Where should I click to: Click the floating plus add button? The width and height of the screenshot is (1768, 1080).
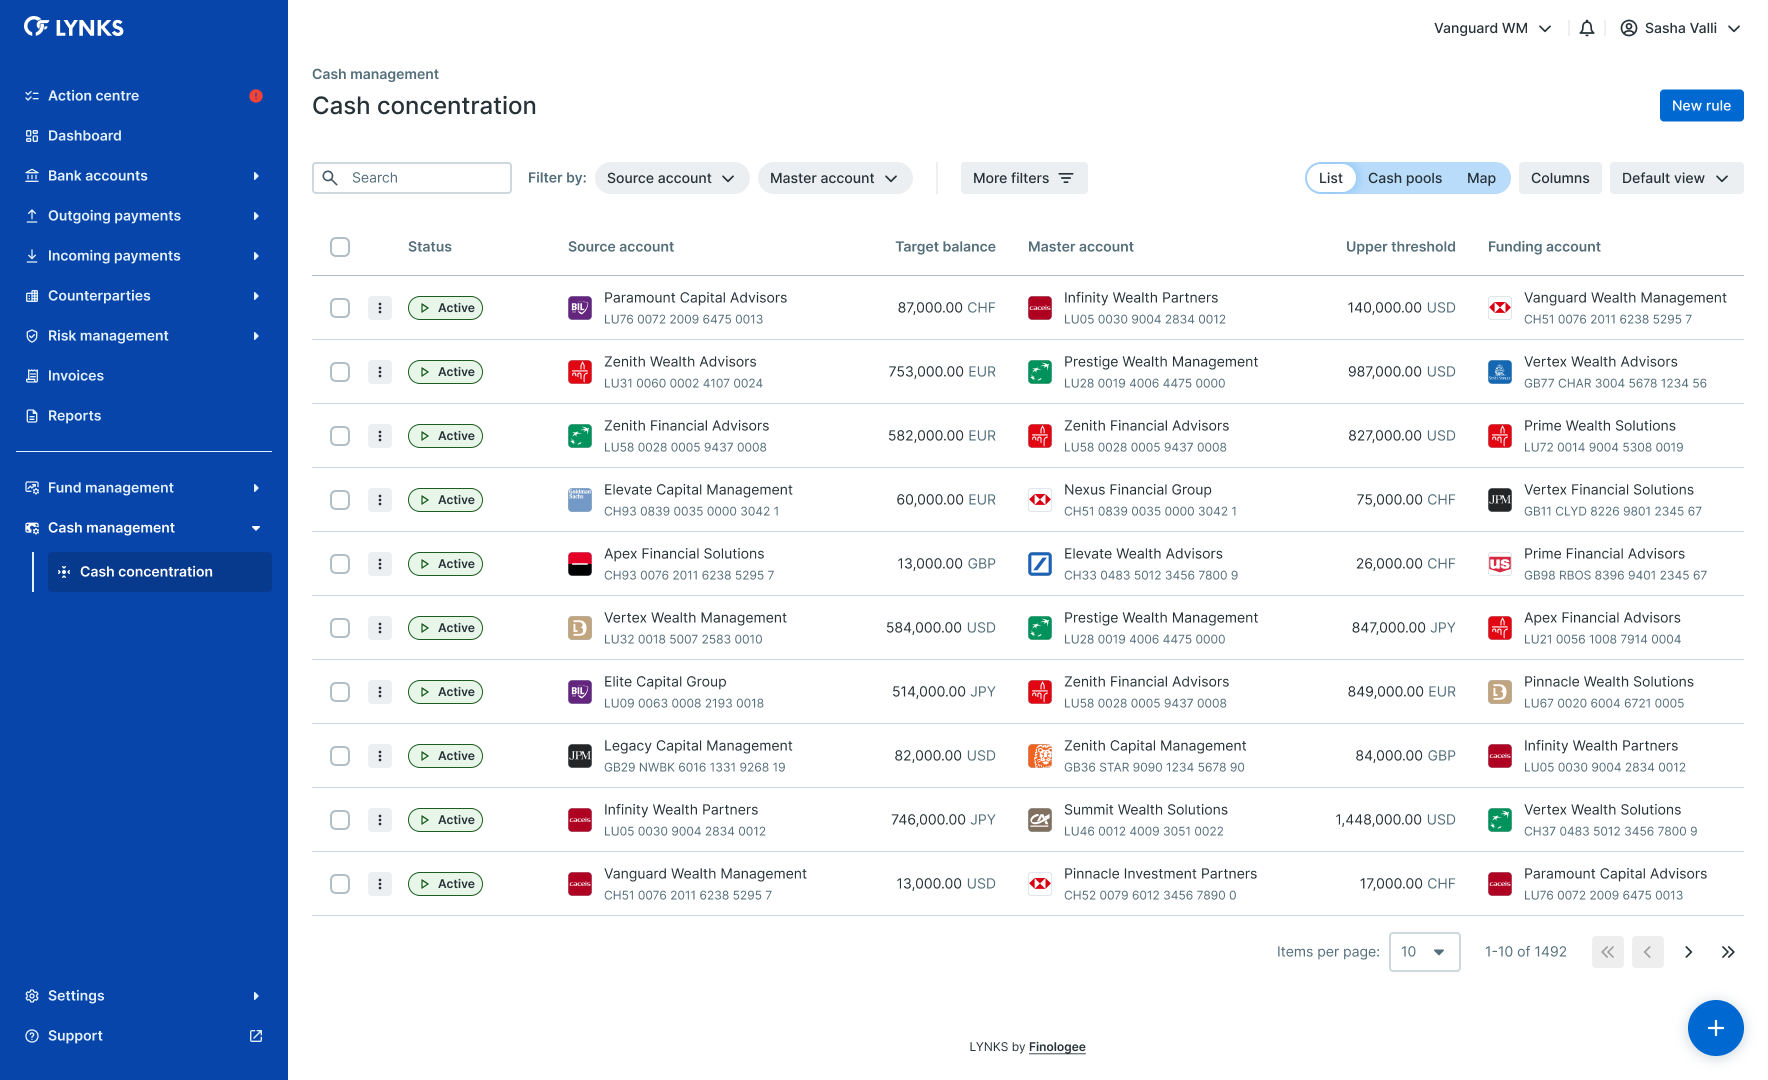(1716, 1028)
